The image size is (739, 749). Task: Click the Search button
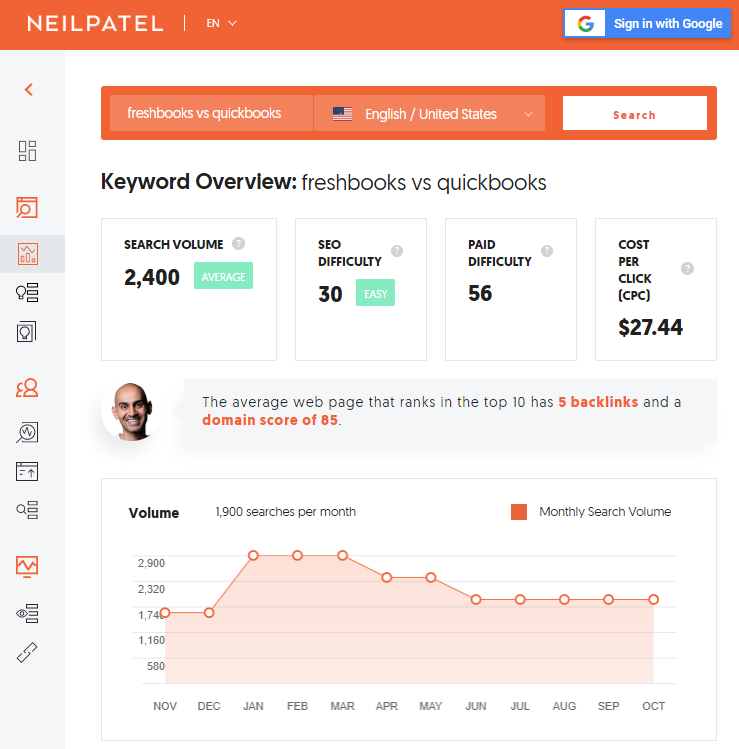pos(635,113)
